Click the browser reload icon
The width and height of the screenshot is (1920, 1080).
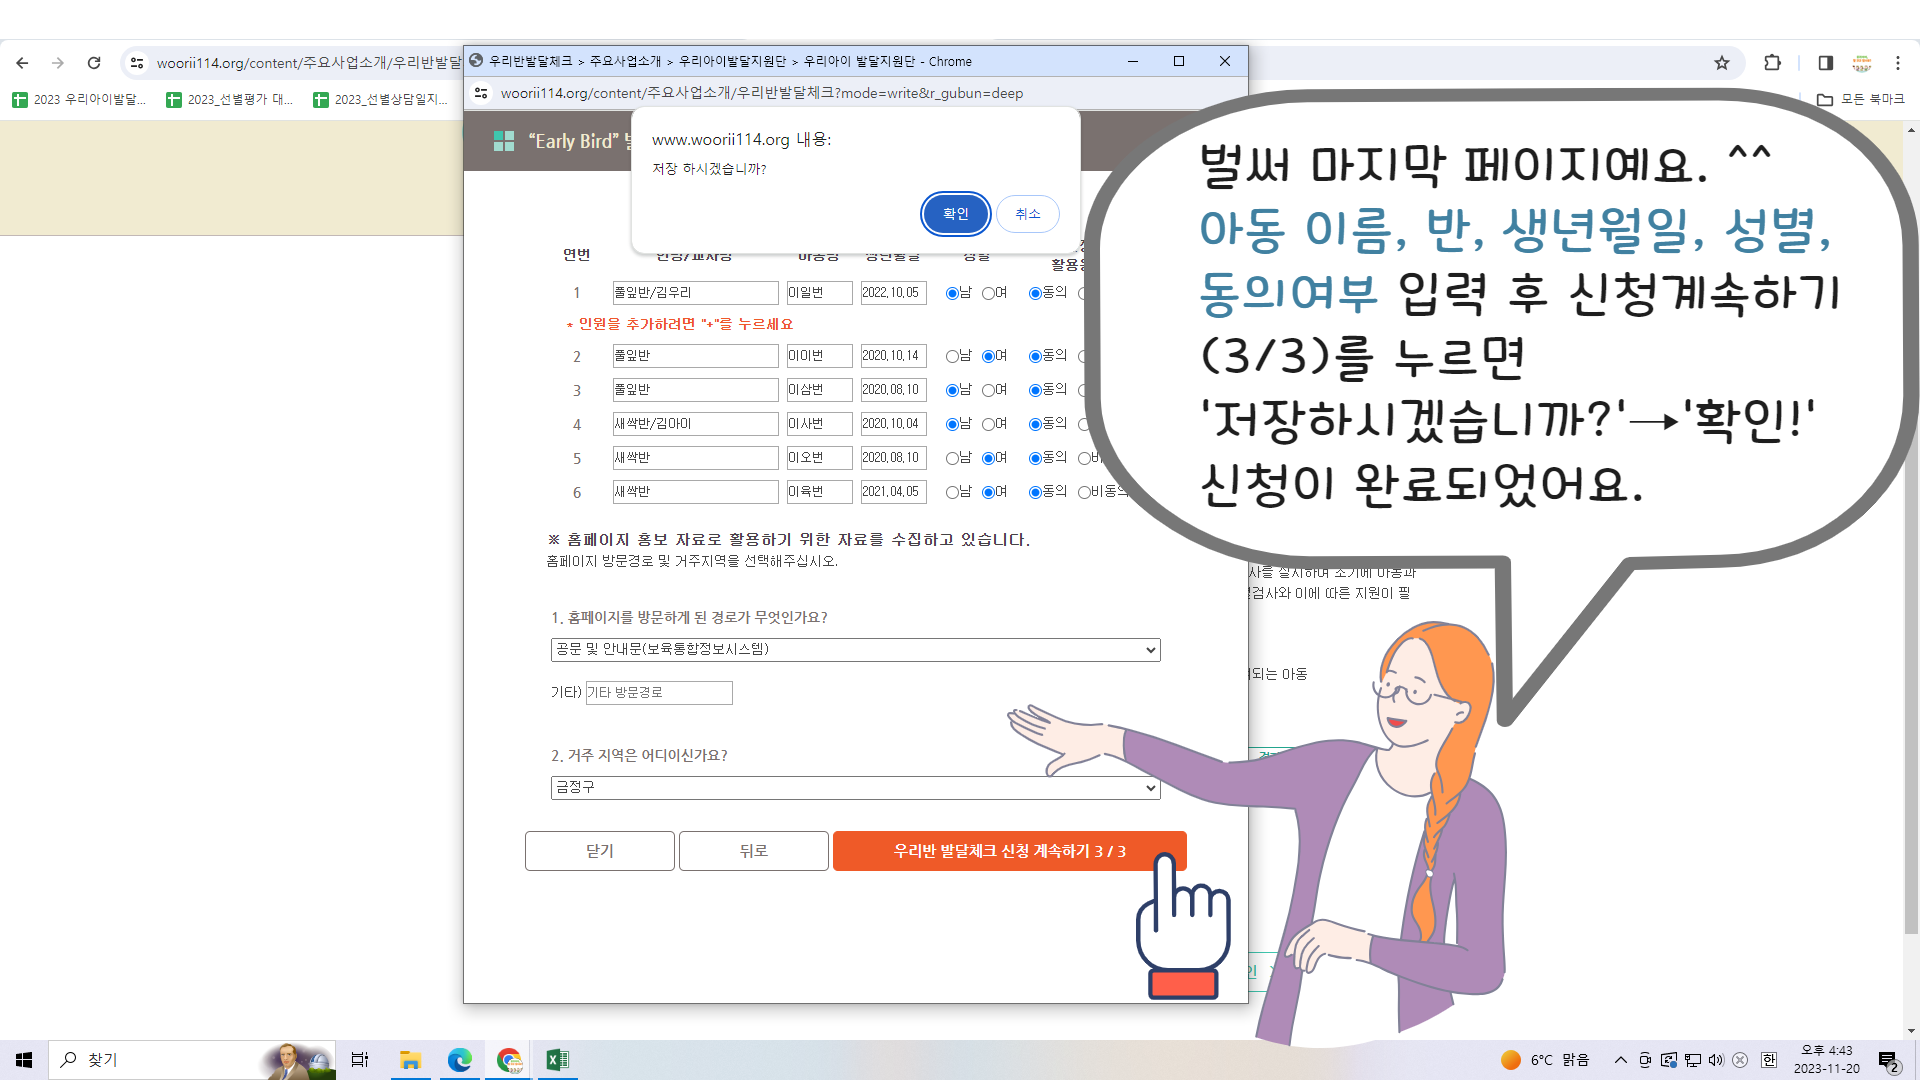point(94,63)
